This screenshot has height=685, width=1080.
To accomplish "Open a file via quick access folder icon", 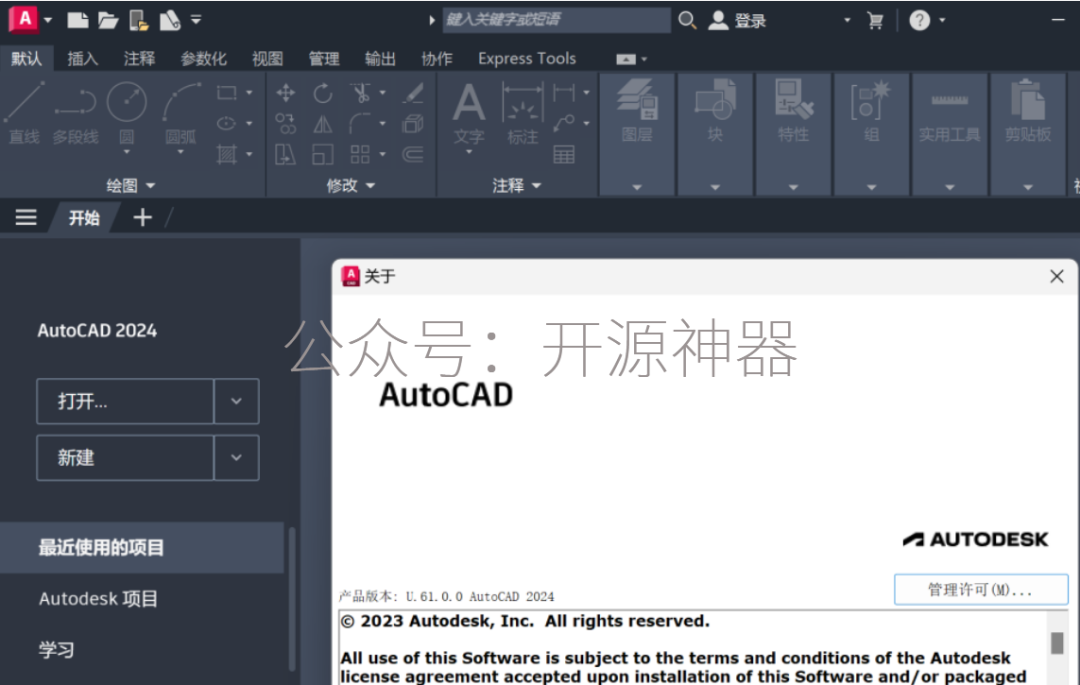I will click(x=108, y=20).
